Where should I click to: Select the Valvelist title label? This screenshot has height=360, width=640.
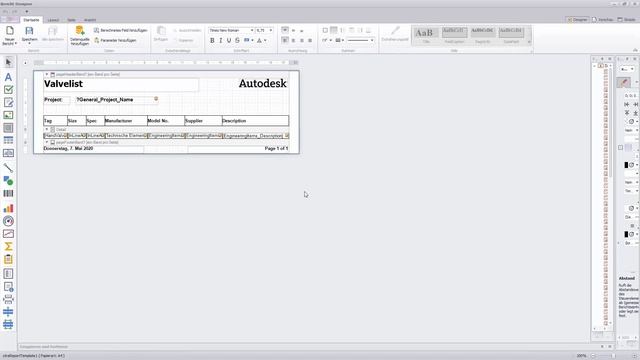coord(121,84)
